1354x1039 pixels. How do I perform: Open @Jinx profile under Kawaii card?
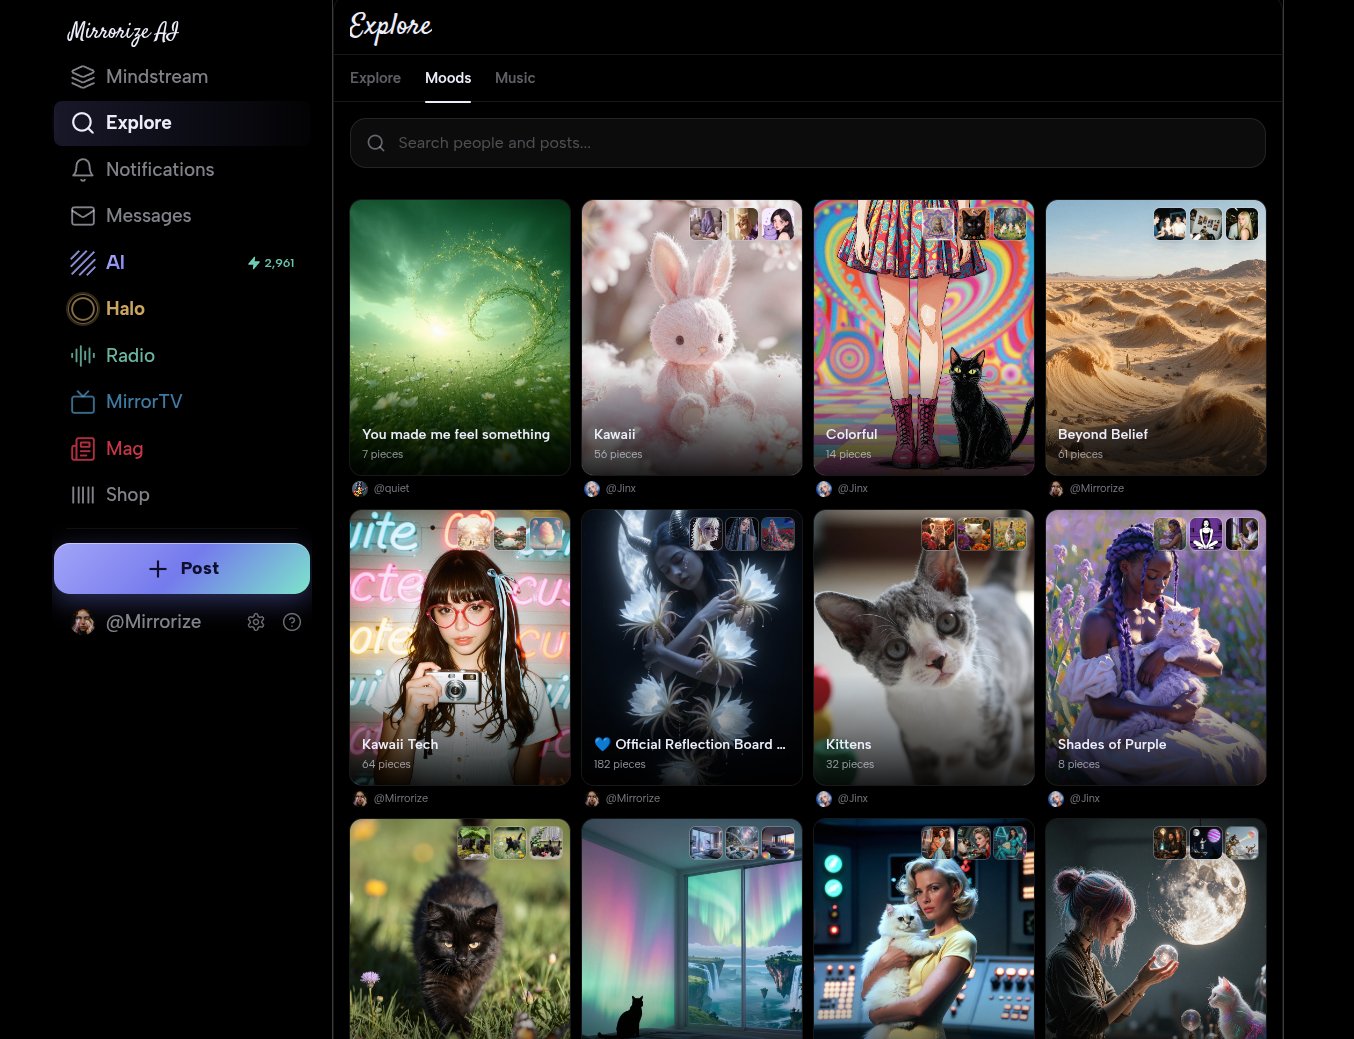tap(611, 489)
